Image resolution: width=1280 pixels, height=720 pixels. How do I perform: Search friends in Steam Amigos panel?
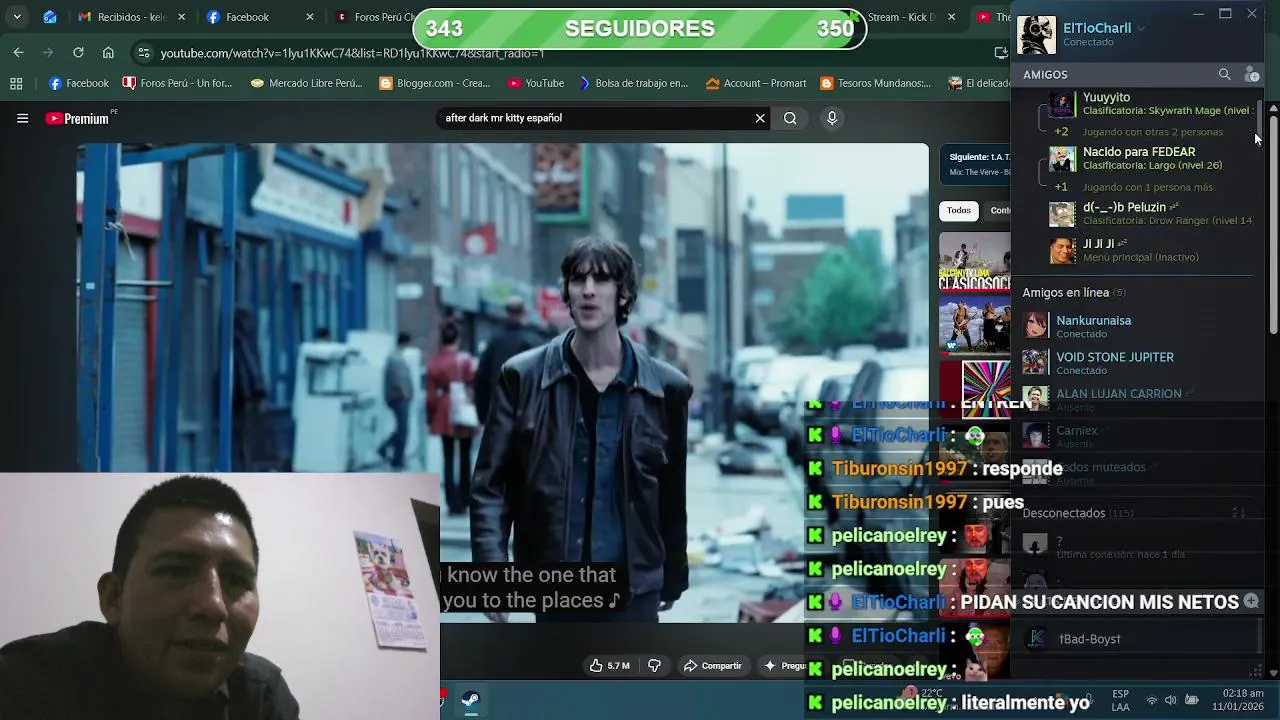(1224, 74)
